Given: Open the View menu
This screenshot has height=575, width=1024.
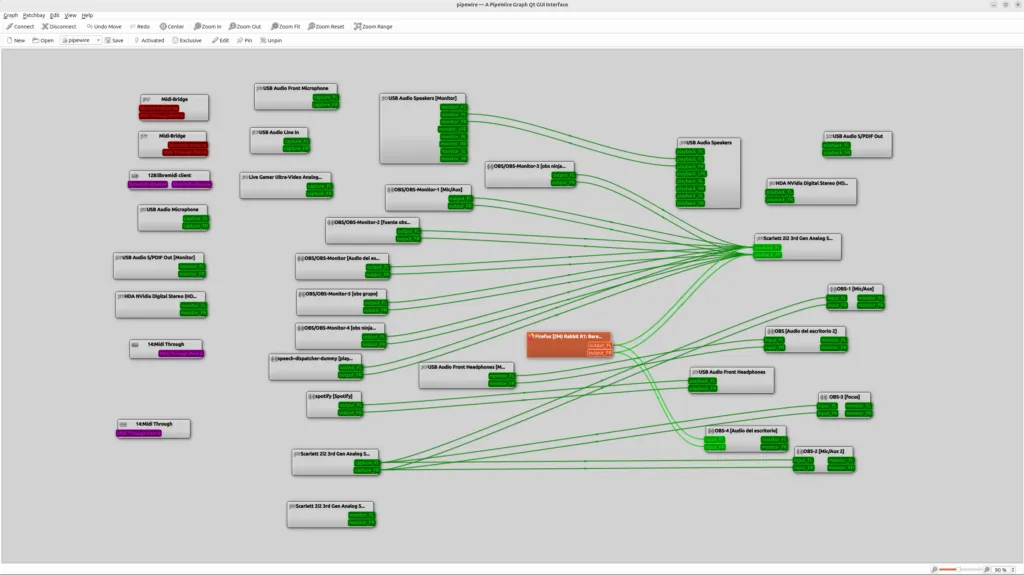Looking at the screenshot, I should [x=70, y=15].
